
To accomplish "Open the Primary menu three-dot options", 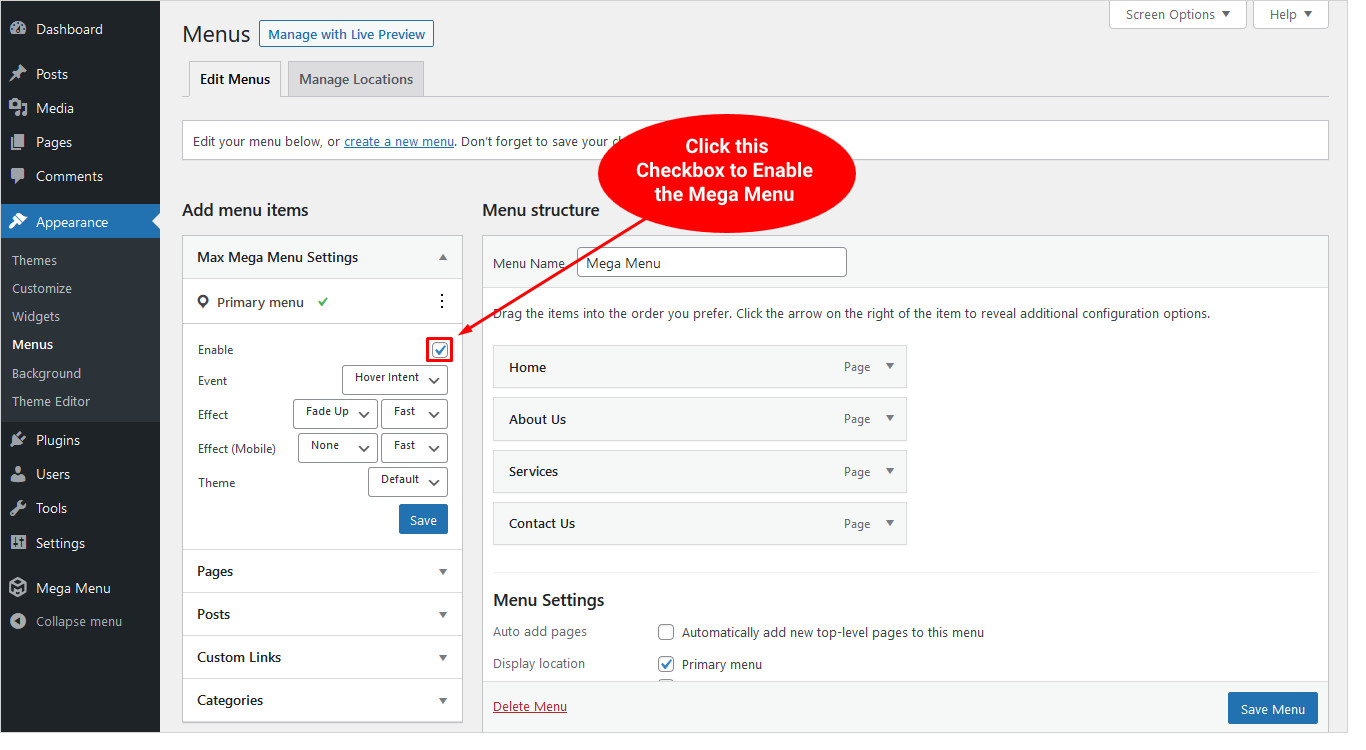I will [x=442, y=301].
